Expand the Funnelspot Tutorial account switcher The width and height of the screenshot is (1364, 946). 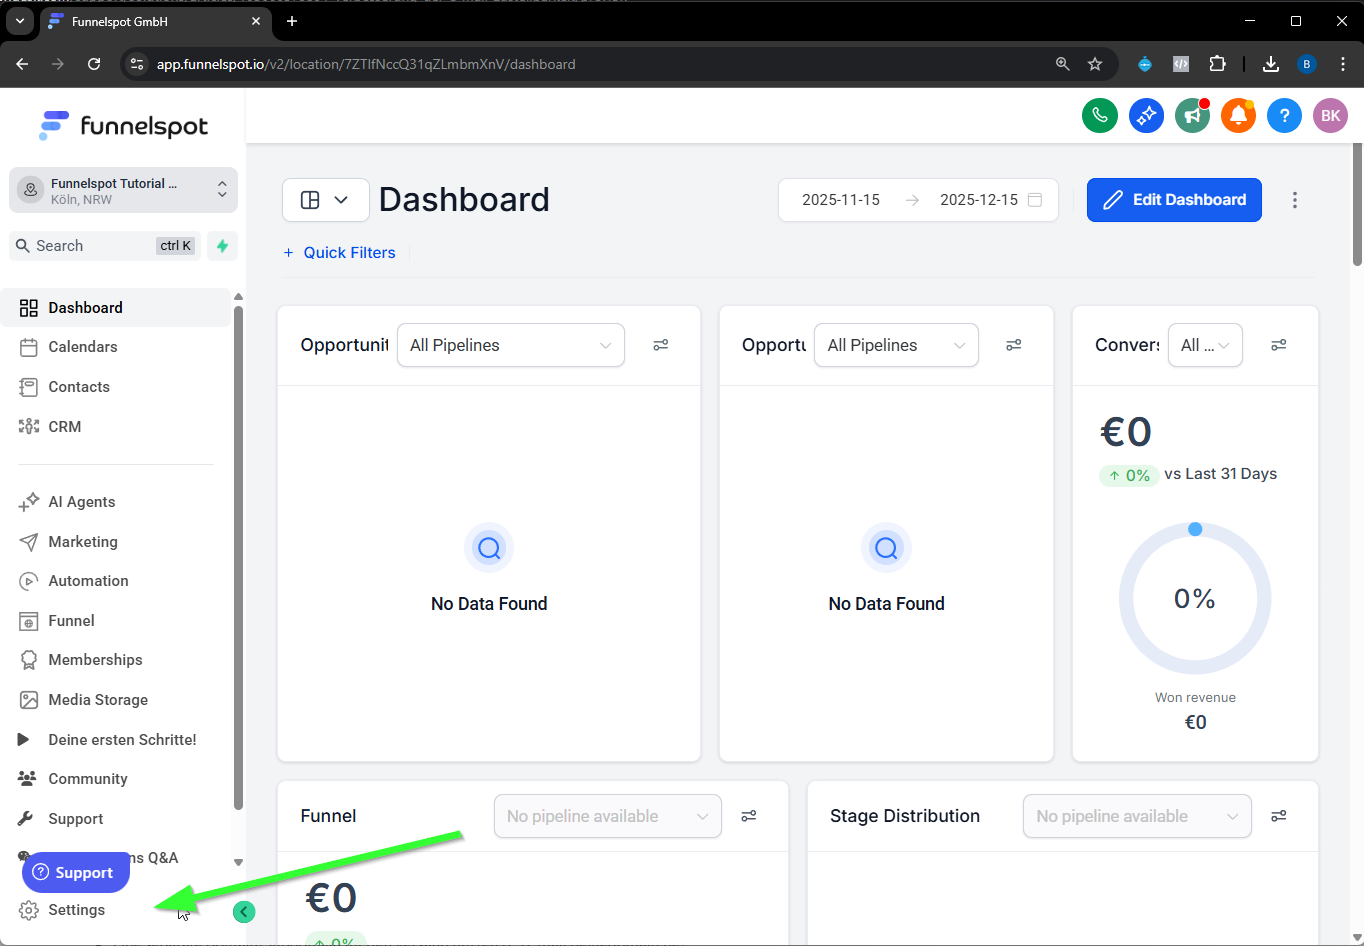[123, 190]
